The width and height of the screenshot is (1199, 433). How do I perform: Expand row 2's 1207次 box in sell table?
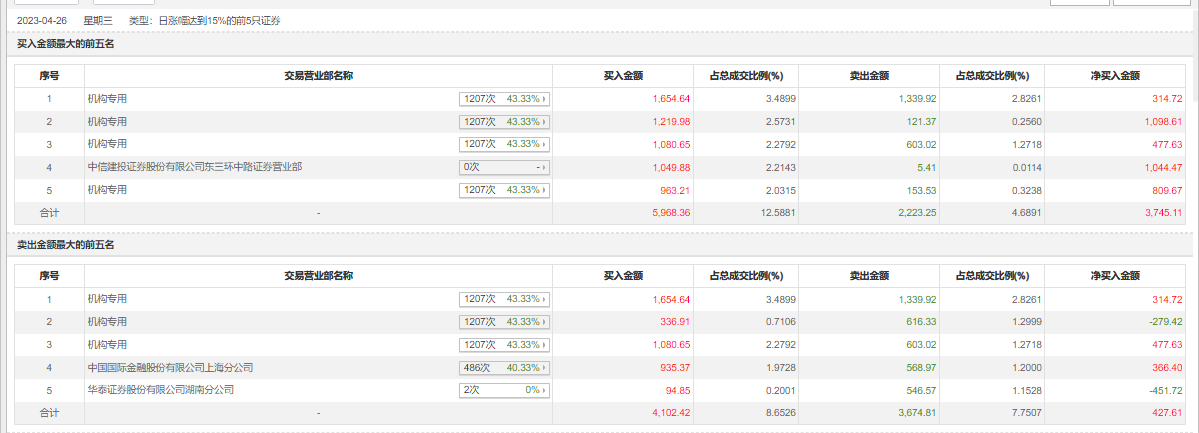click(x=505, y=322)
